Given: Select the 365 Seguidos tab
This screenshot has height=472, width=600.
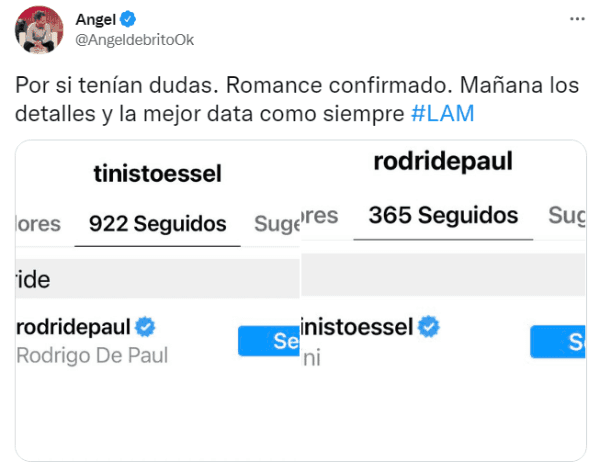Looking at the screenshot, I should point(443,215).
